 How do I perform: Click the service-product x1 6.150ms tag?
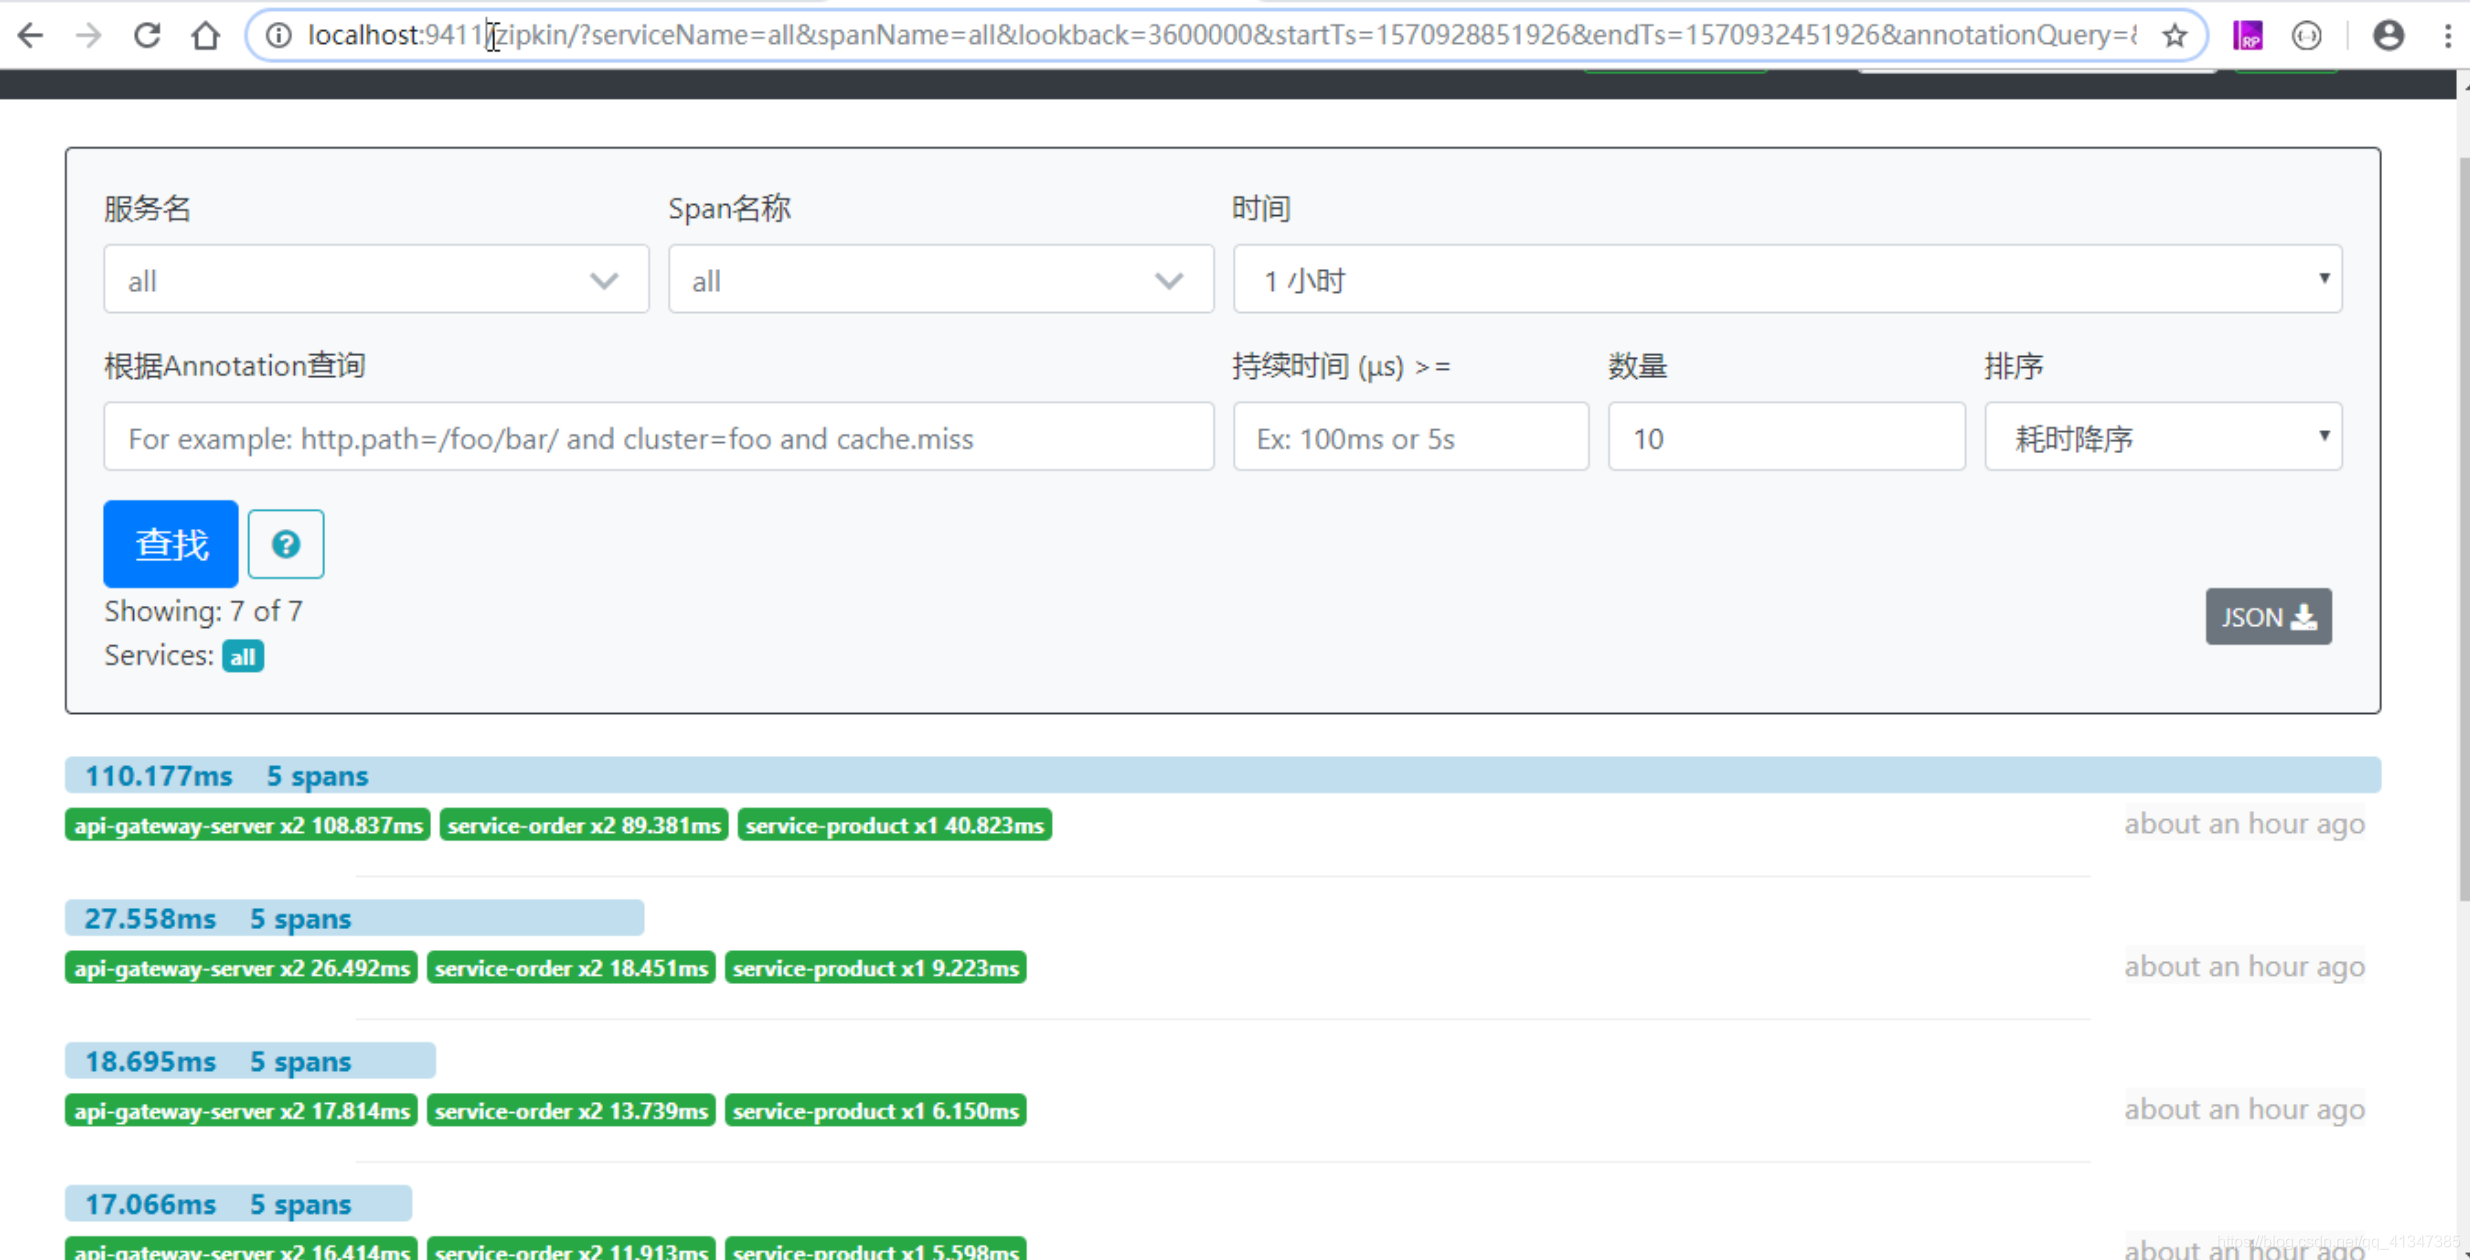coord(876,1111)
